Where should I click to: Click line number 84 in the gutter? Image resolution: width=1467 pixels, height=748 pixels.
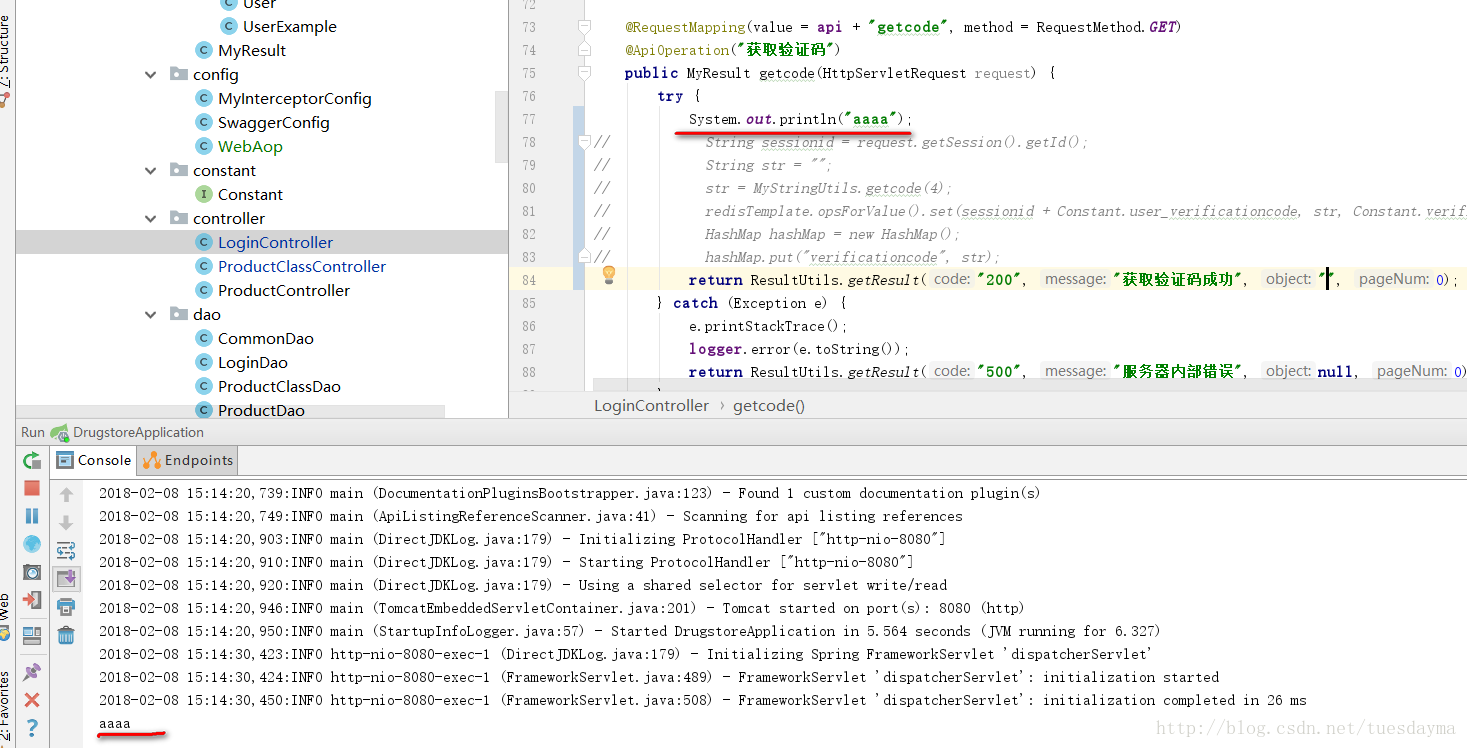[529, 280]
